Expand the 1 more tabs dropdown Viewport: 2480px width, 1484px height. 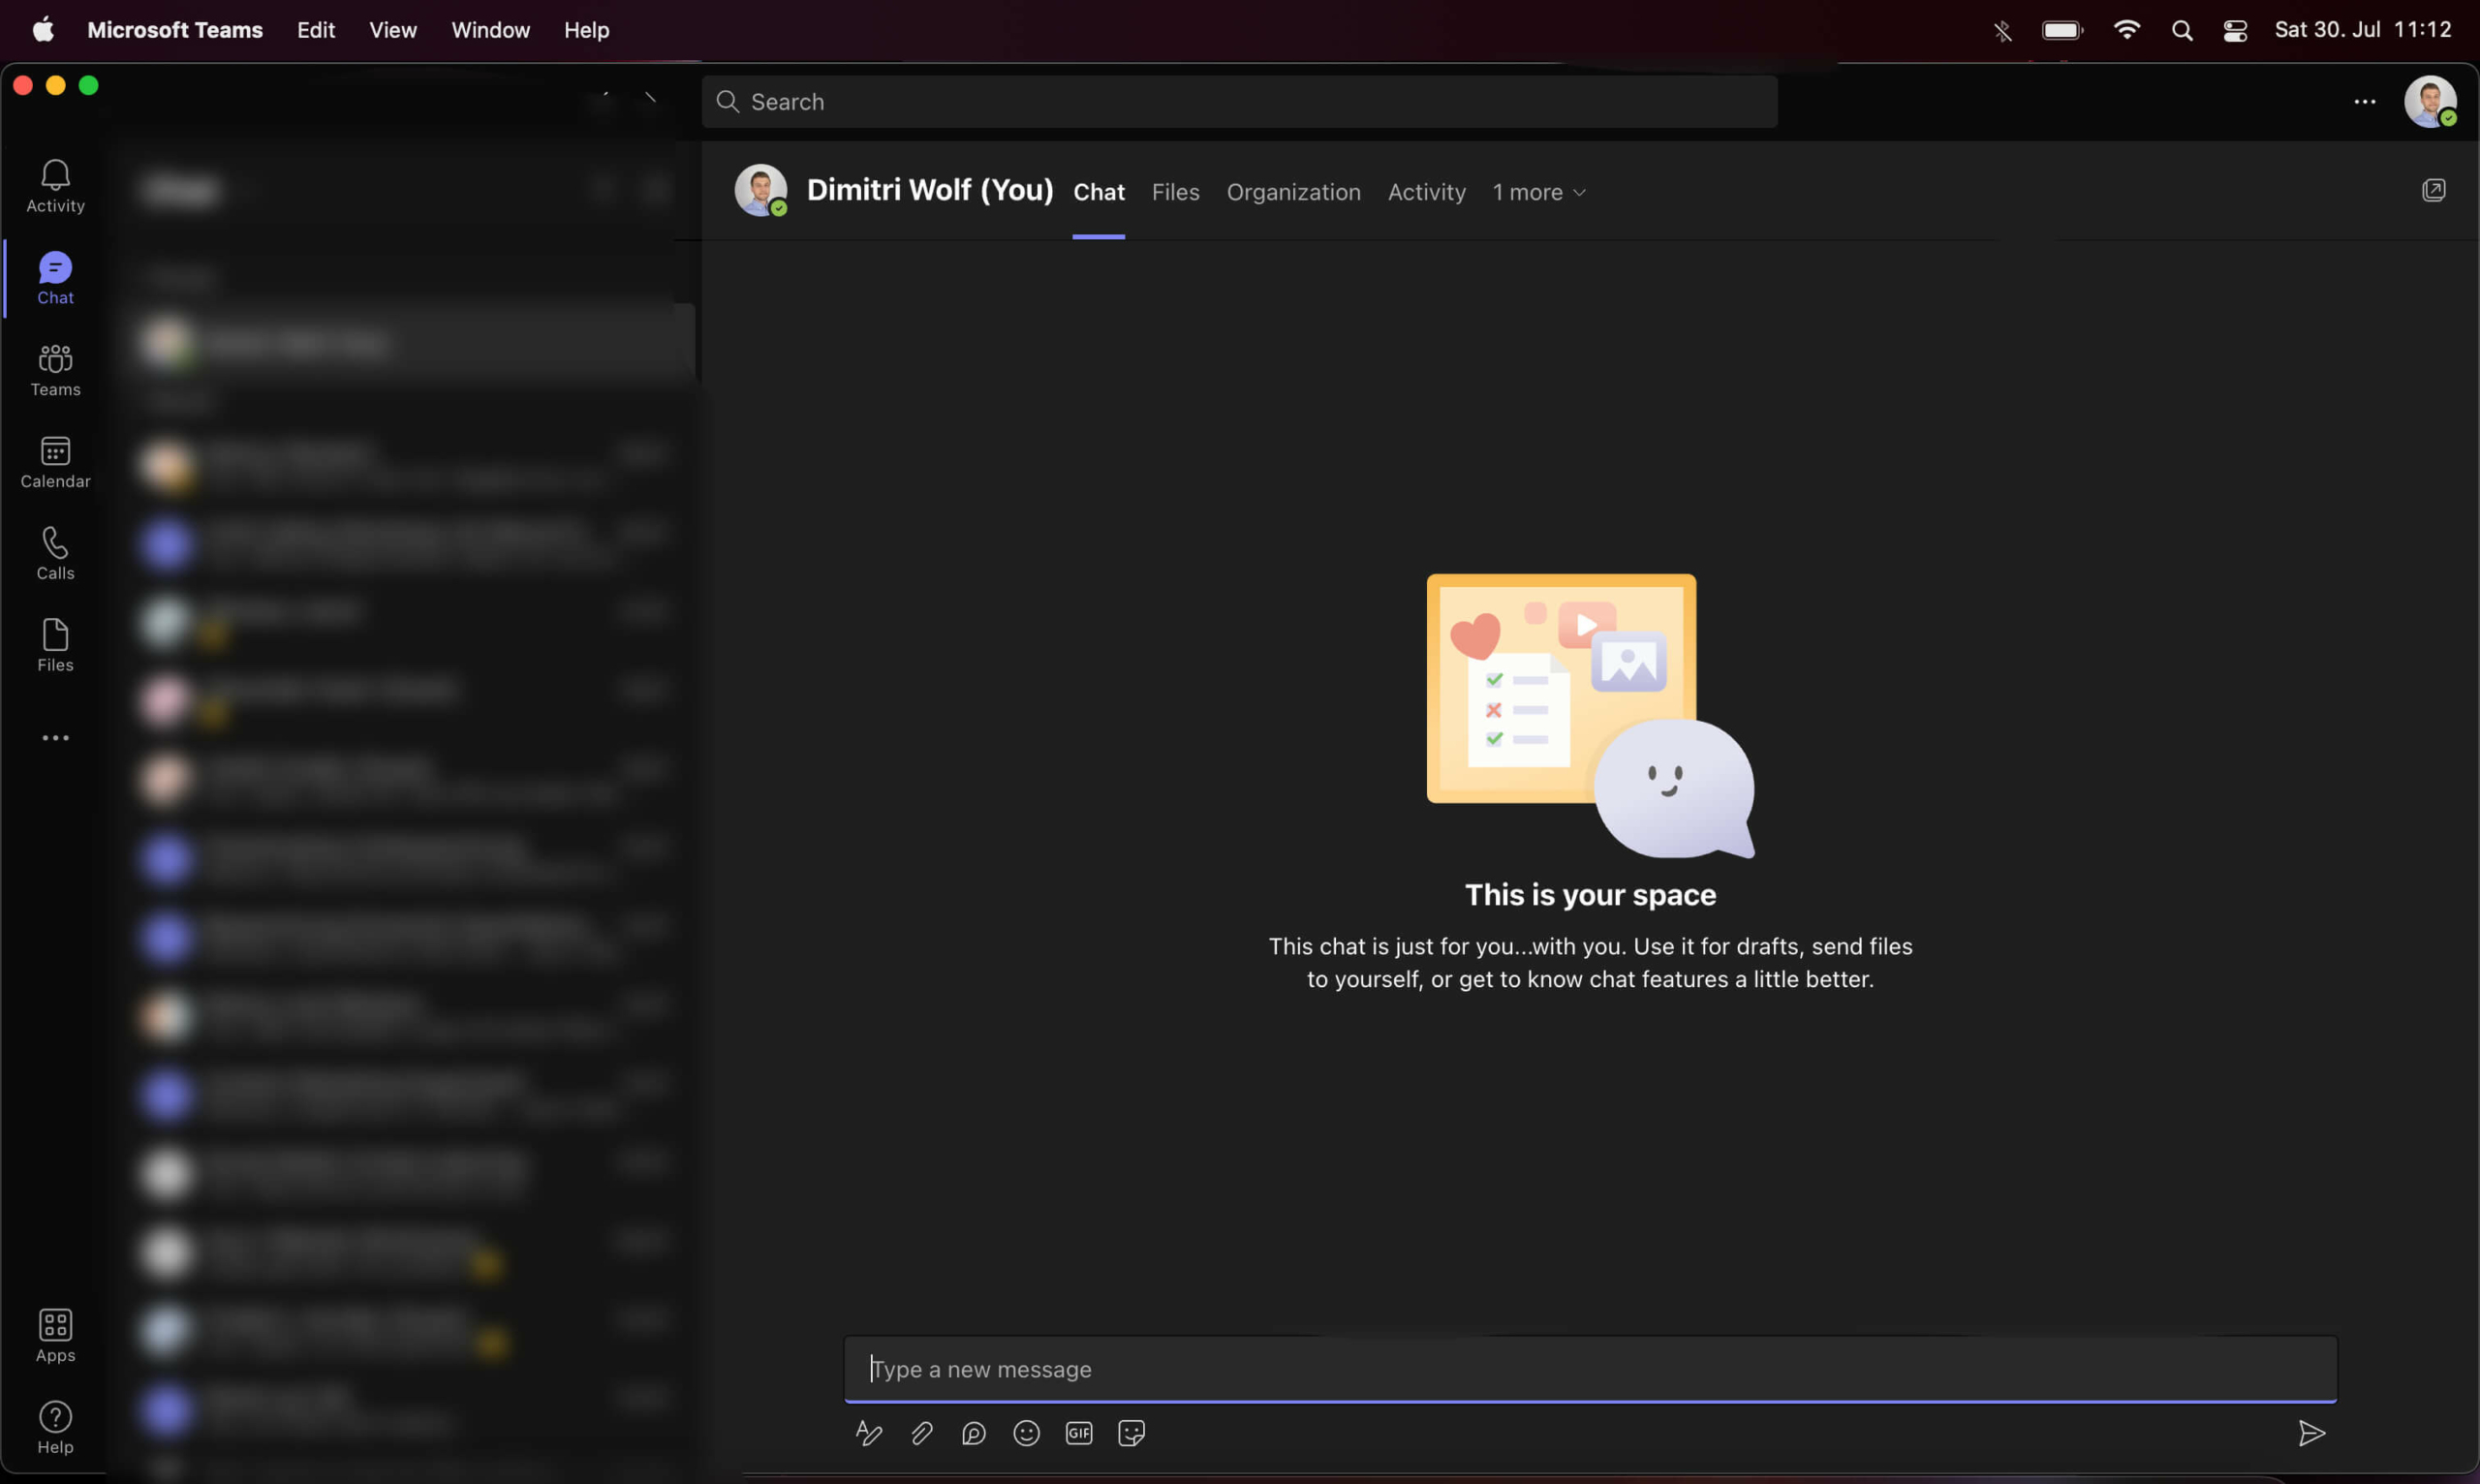tap(1539, 192)
